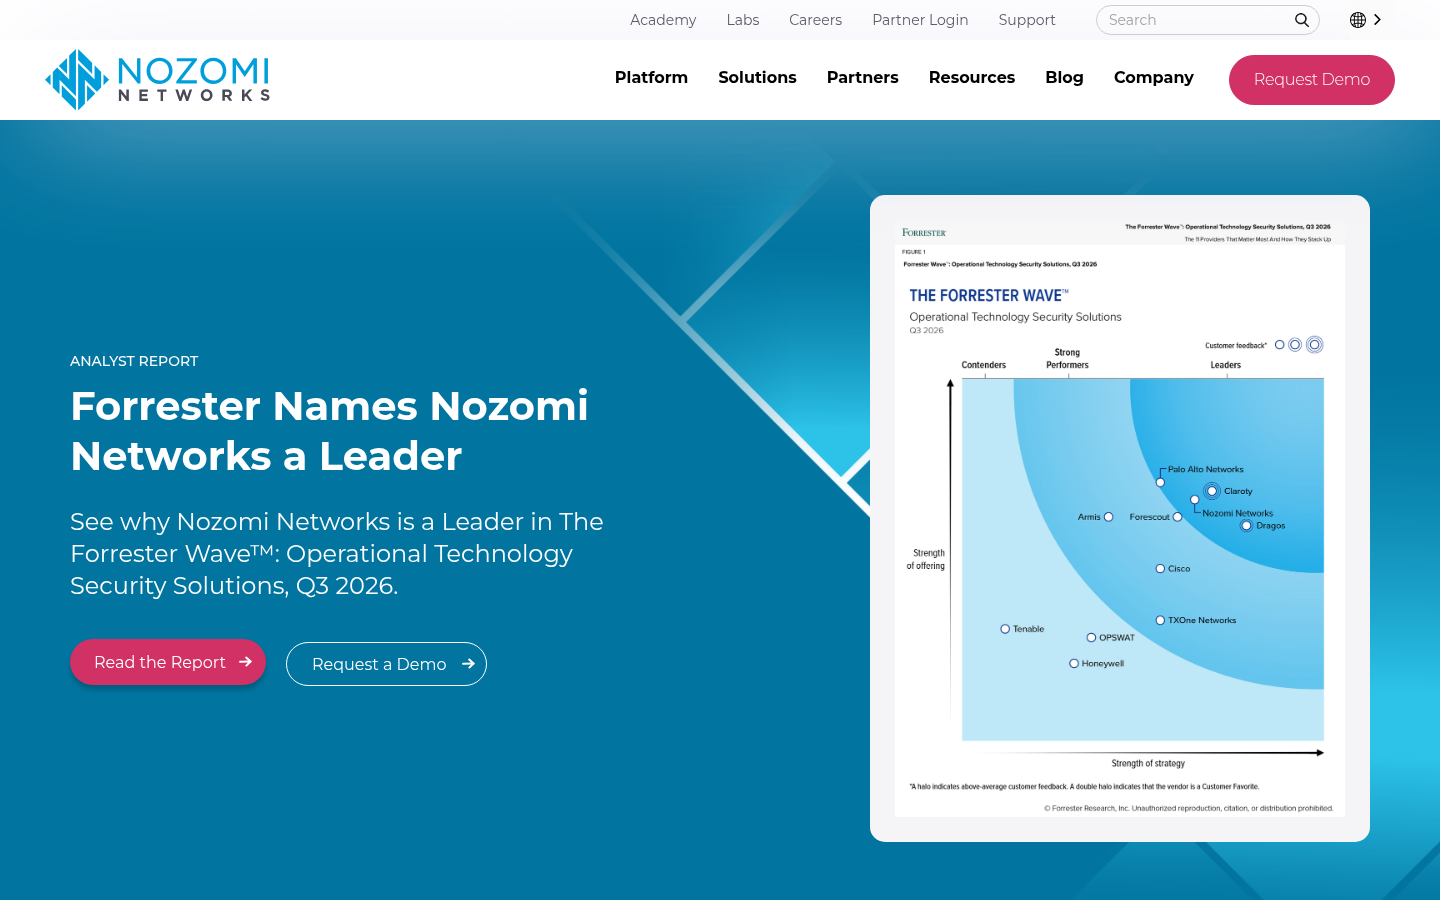Click the Dragos label in chart
Viewport: 1440px width, 900px height.
[x=1271, y=525]
